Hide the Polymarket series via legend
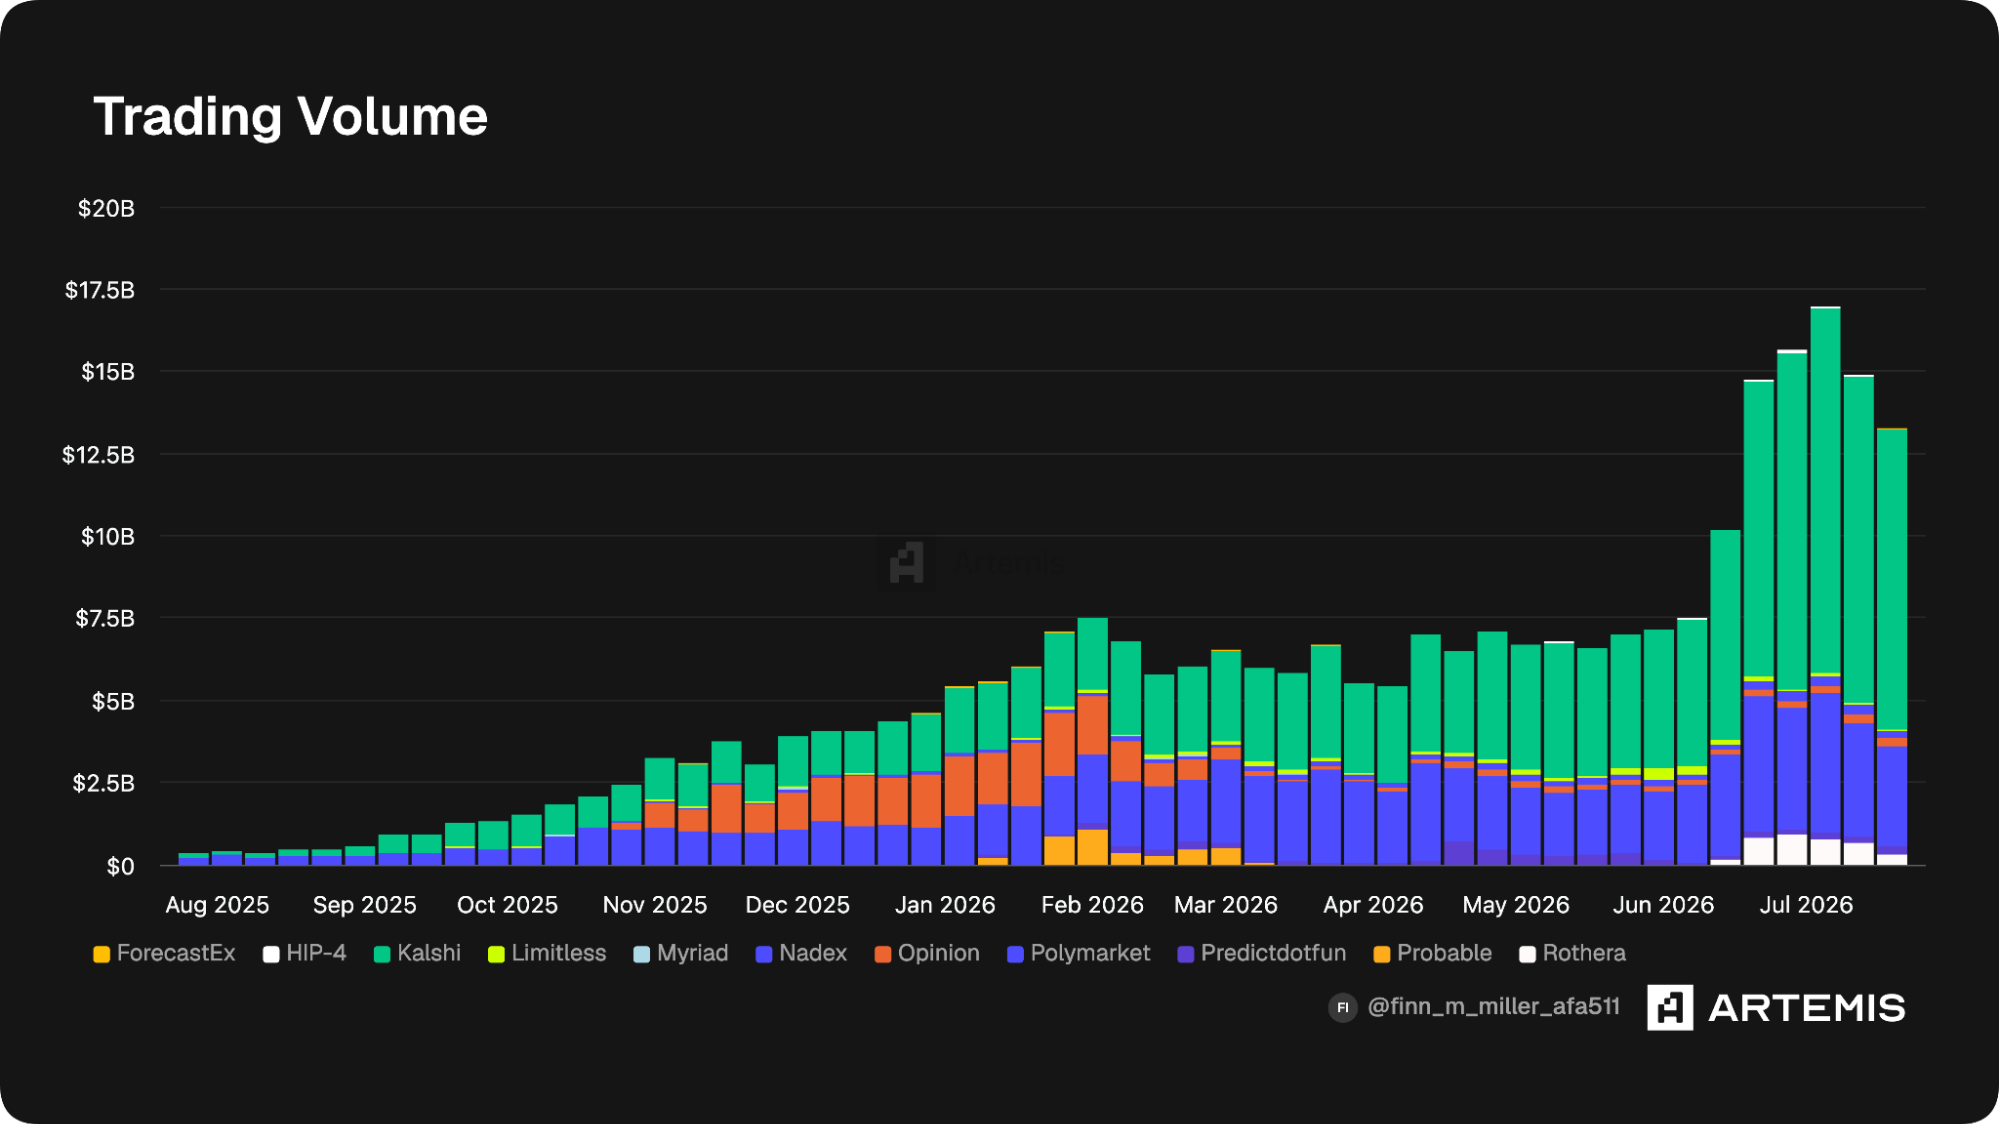The image size is (1999, 1125). tap(1079, 953)
